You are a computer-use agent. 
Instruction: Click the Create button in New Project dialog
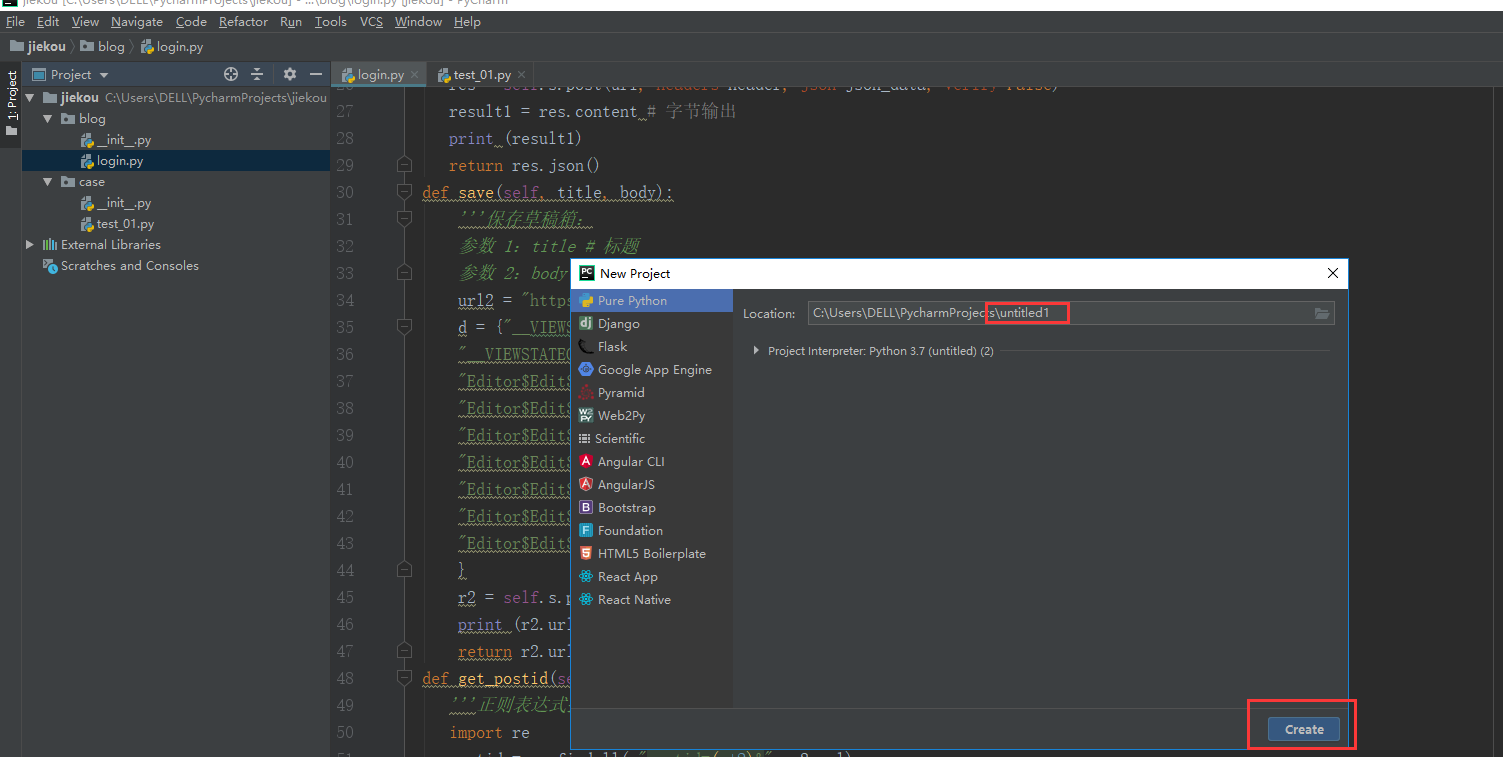click(x=1303, y=729)
